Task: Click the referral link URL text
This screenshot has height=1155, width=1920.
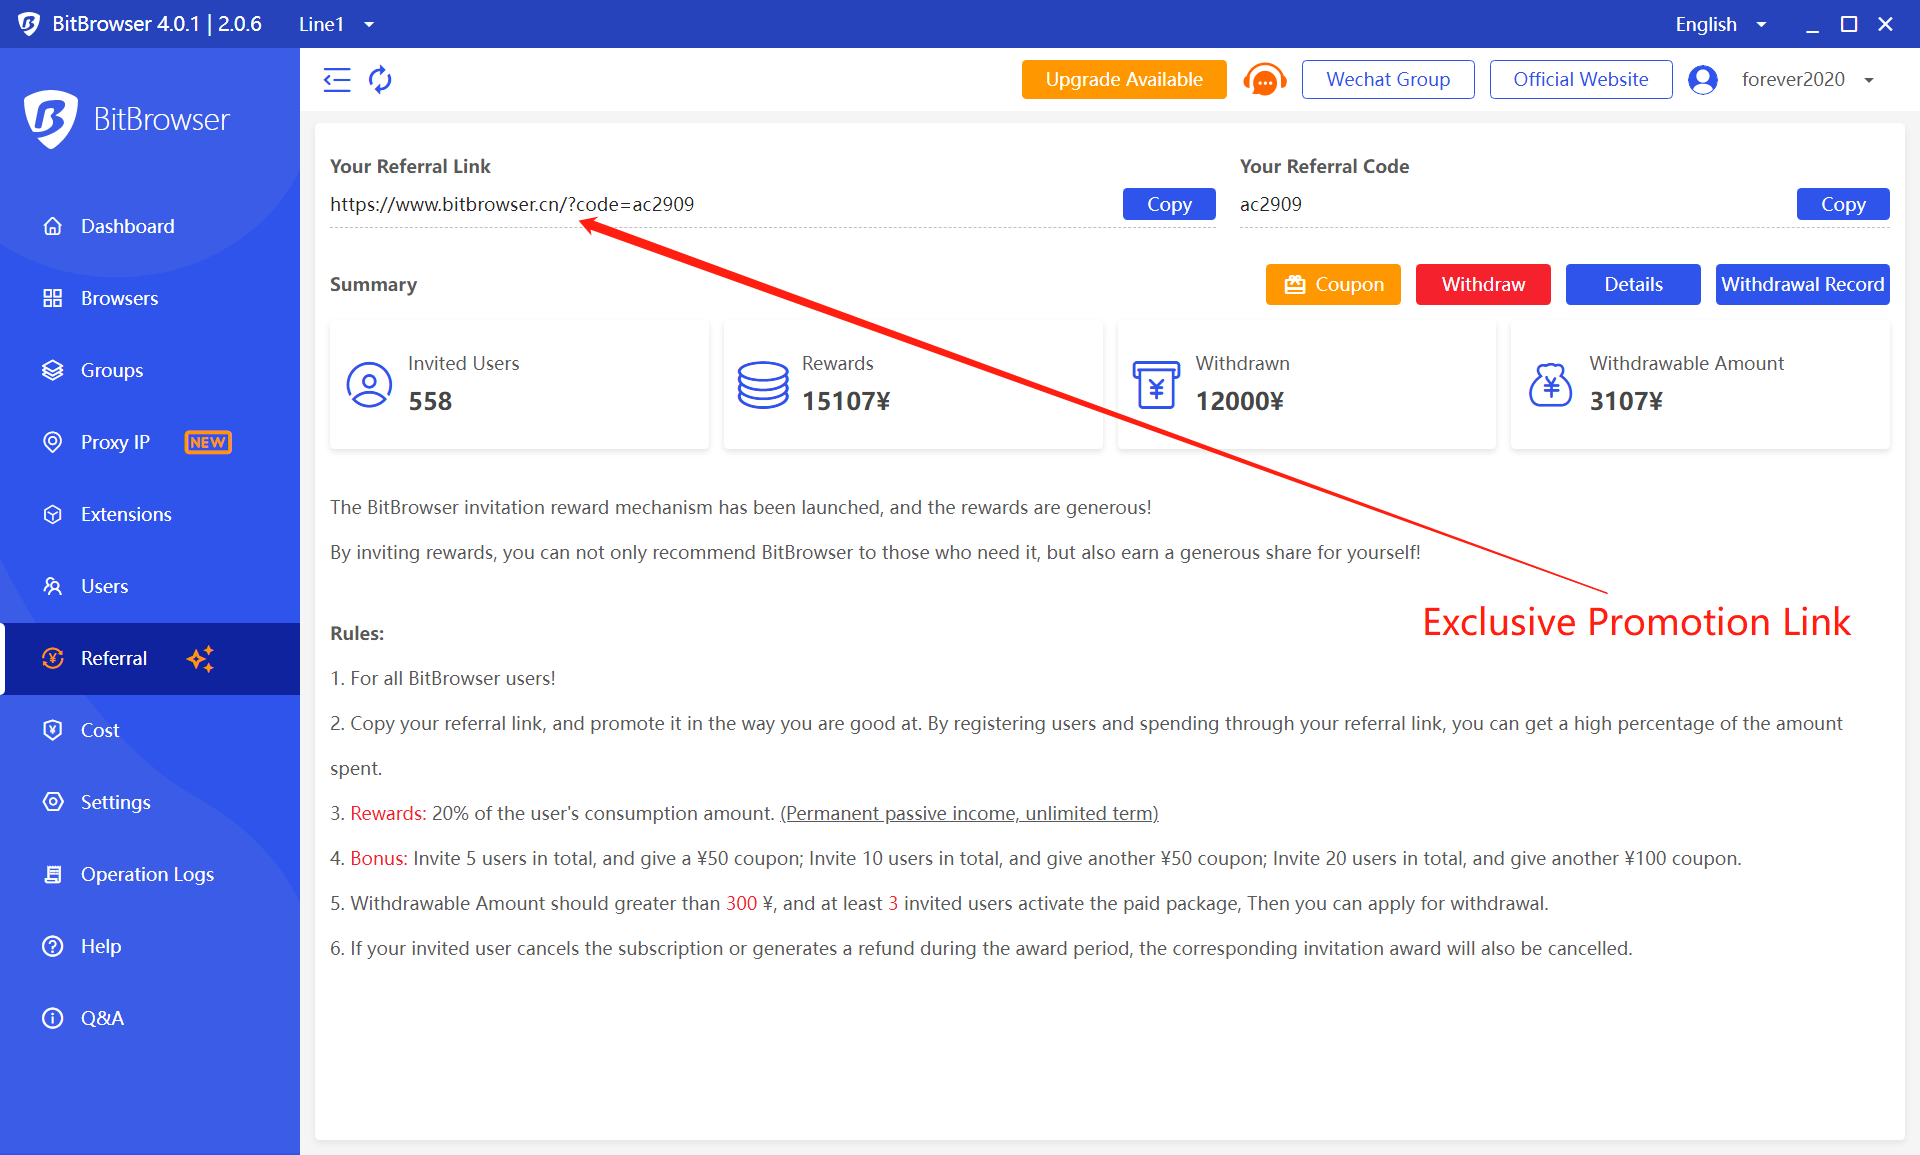Action: coord(512,204)
